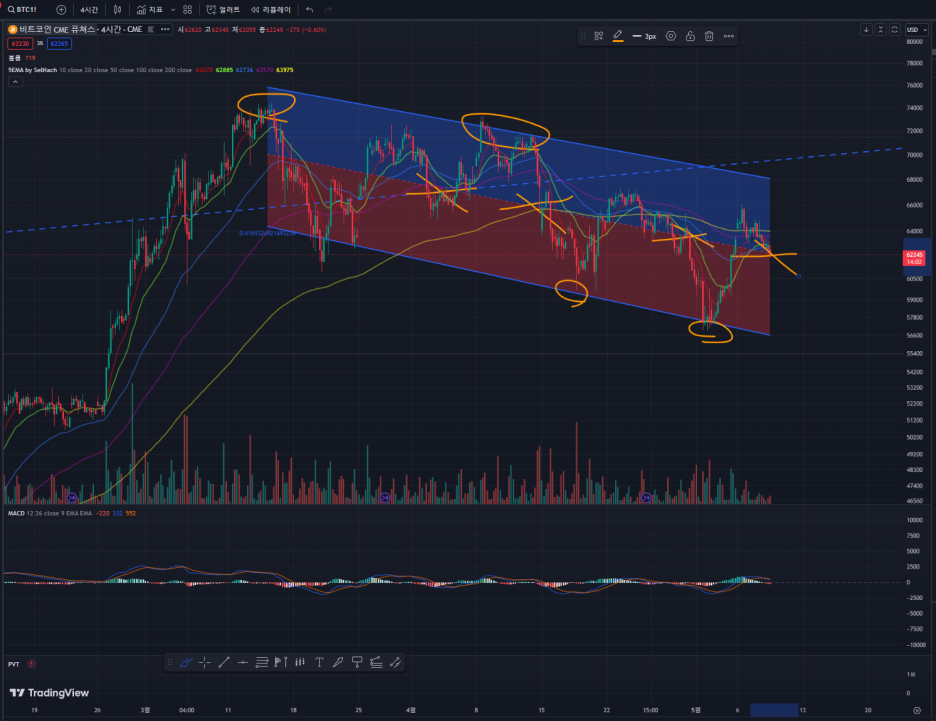This screenshot has width=936, height=721.
Task: Delete the selected drawing with trash icon
Action: click(709, 36)
